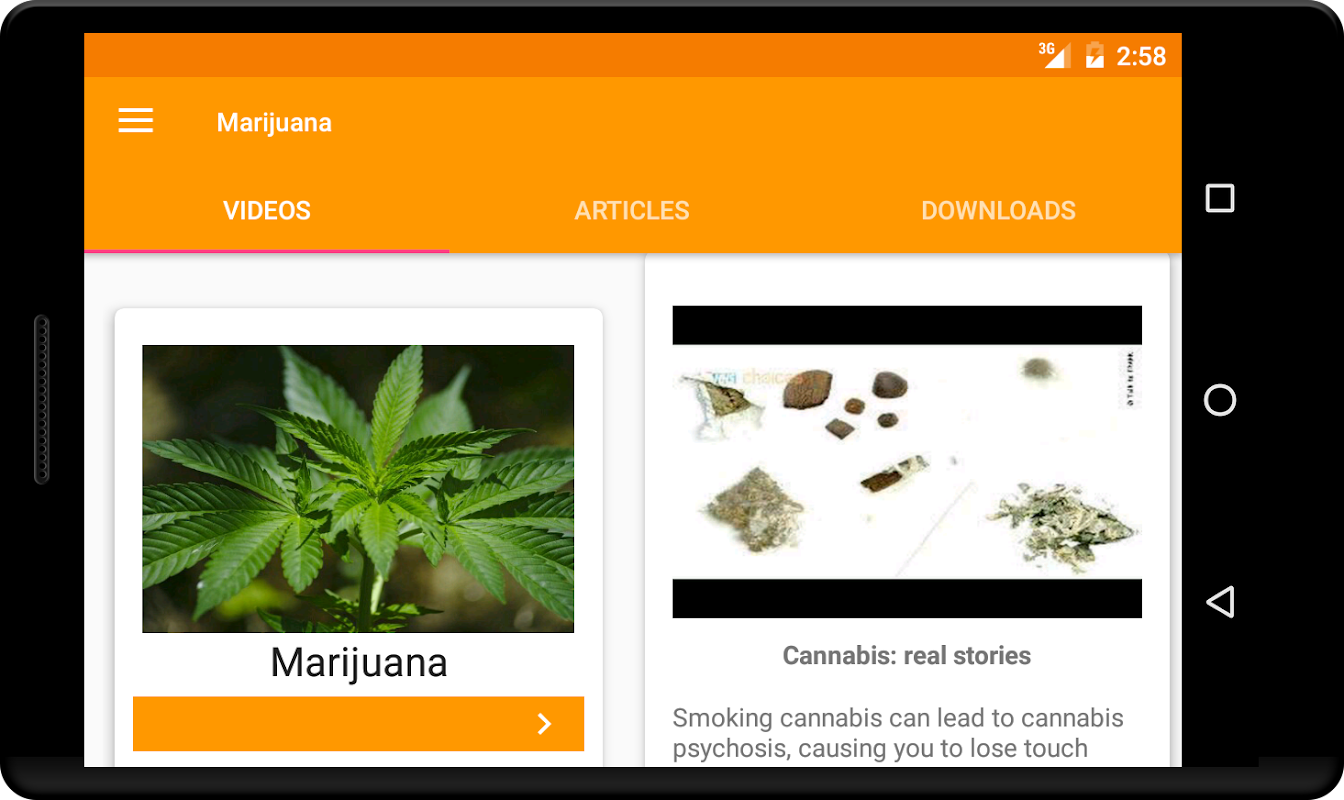
Task: Tap the Android home circle button
Action: click(x=1220, y=400)
